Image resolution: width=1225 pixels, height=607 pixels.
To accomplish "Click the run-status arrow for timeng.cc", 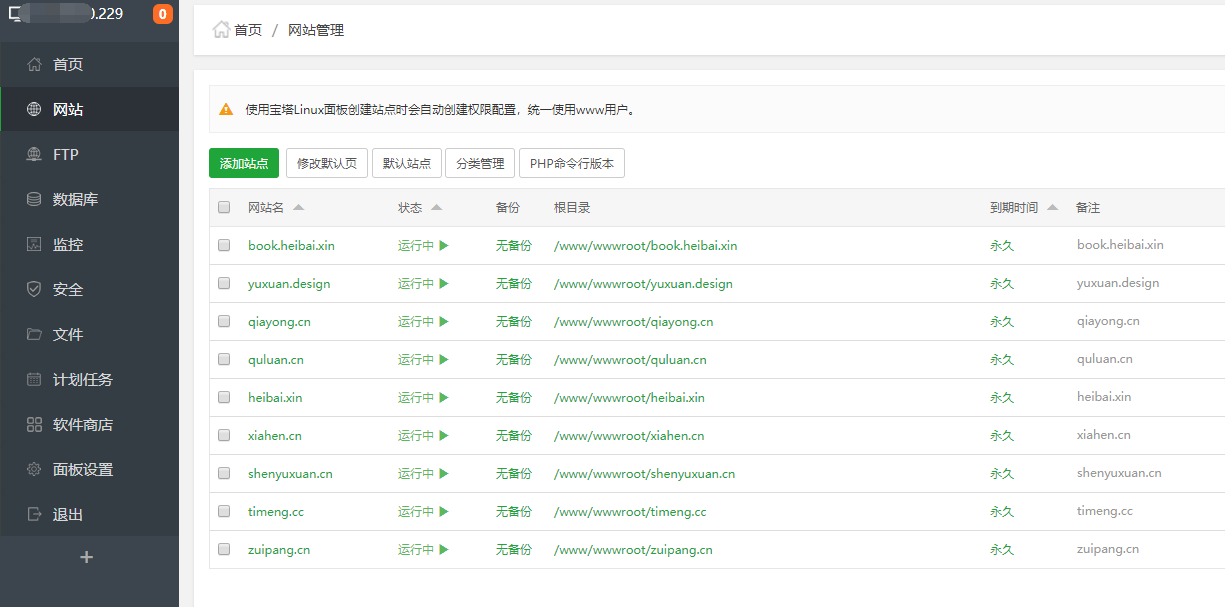I will [x=444, y=511].
